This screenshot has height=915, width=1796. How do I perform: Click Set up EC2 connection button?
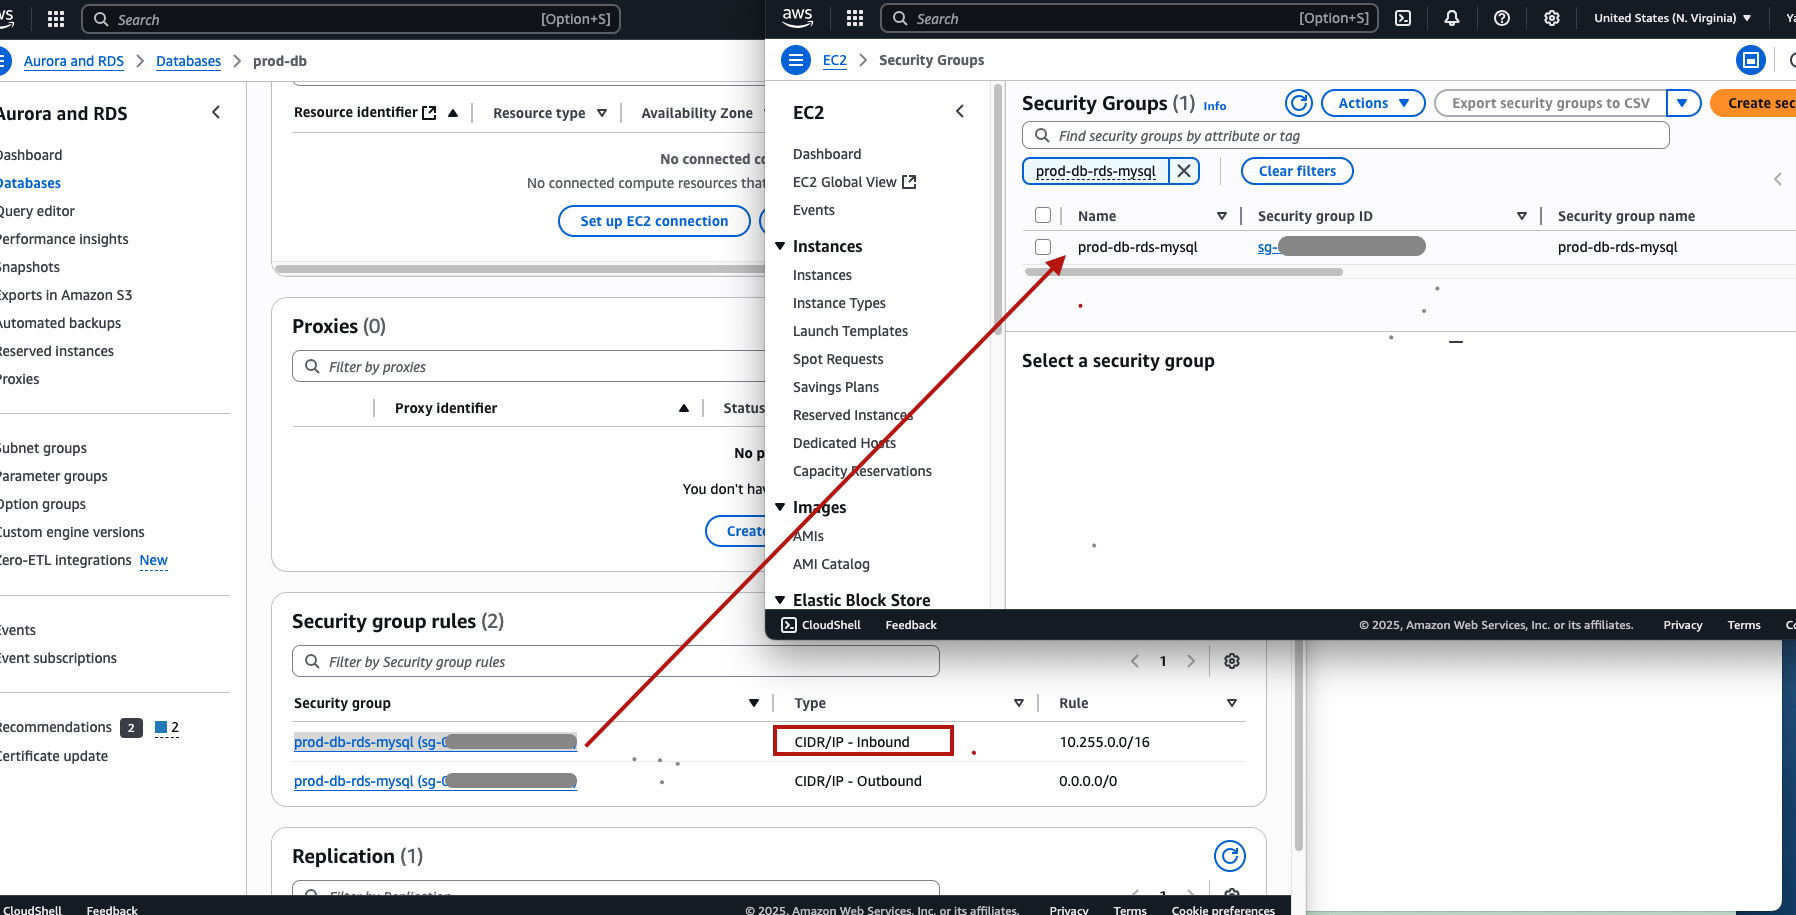point(654,221)
